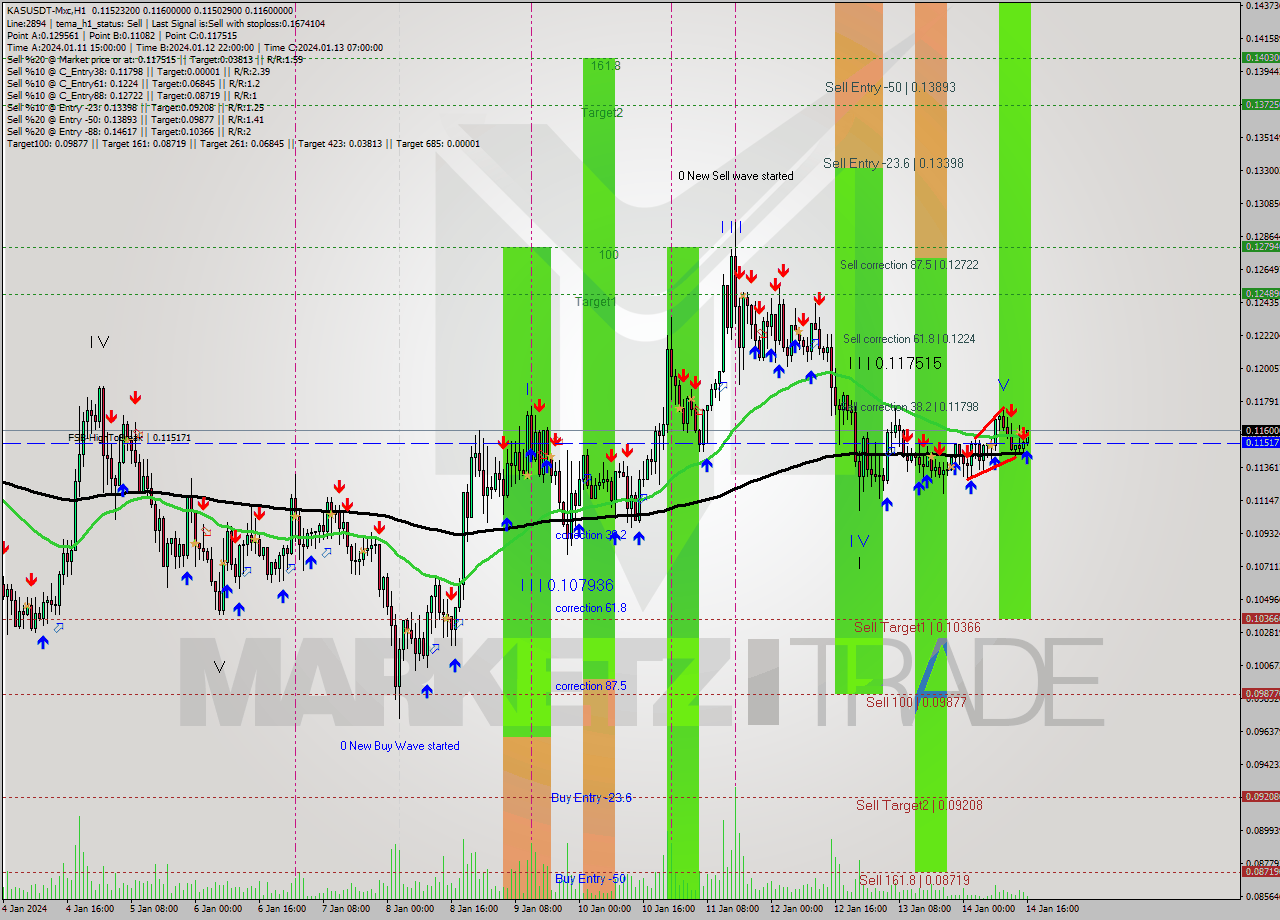Click the 0.09208 red price tag

click(1260, 796)
